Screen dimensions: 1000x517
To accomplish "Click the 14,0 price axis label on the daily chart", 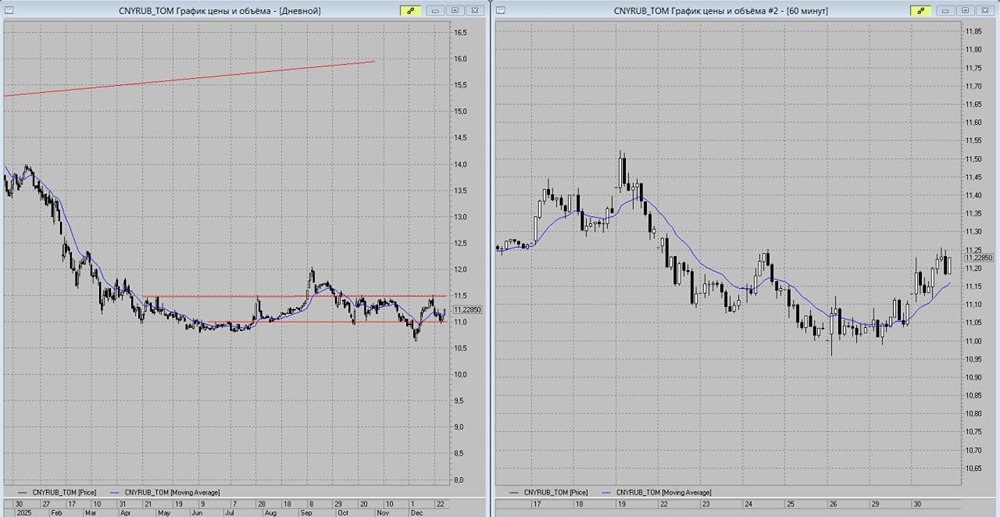I will click(462, 164).
